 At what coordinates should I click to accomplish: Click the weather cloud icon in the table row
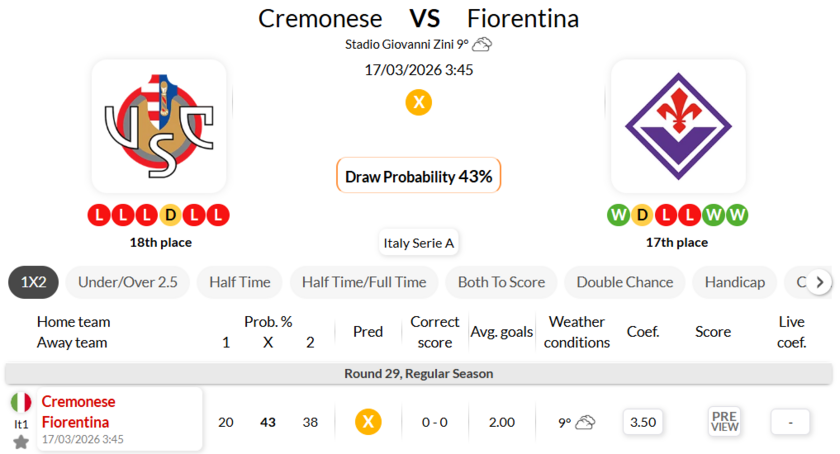[585, 422]
